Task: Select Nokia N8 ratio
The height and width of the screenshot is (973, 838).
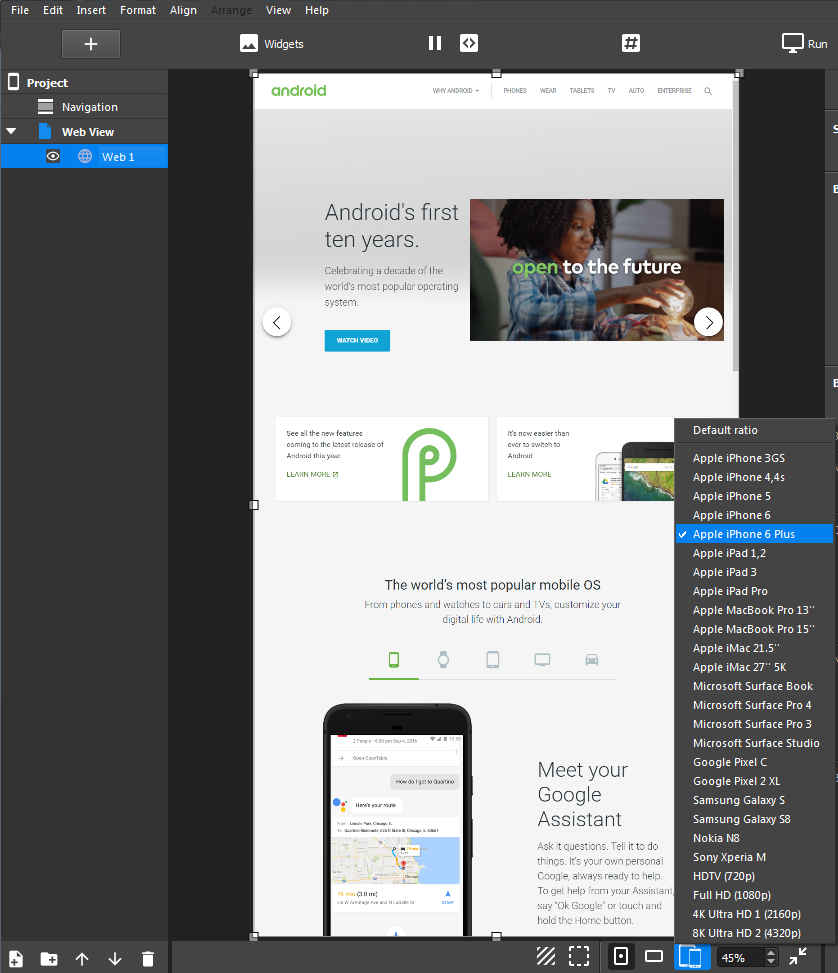Action: 754,838
